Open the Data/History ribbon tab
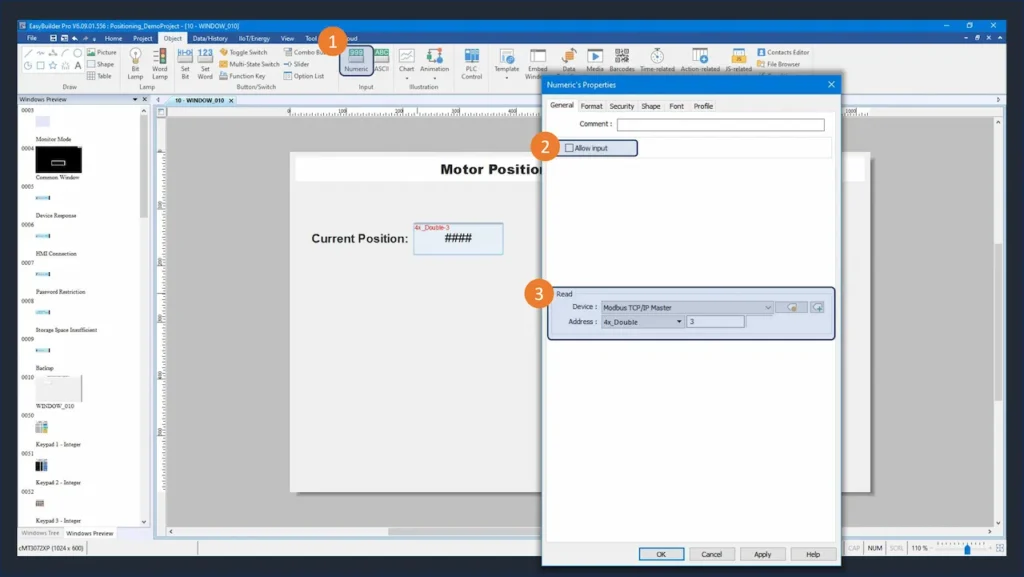This screenshot has height=577, width=1024. pos(210,38)
